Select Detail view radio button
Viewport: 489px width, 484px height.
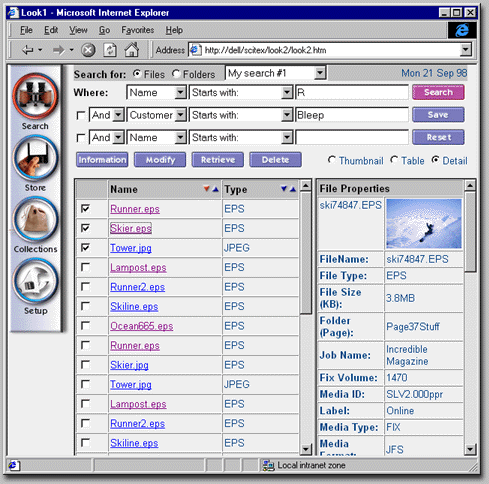pos(435,160)
